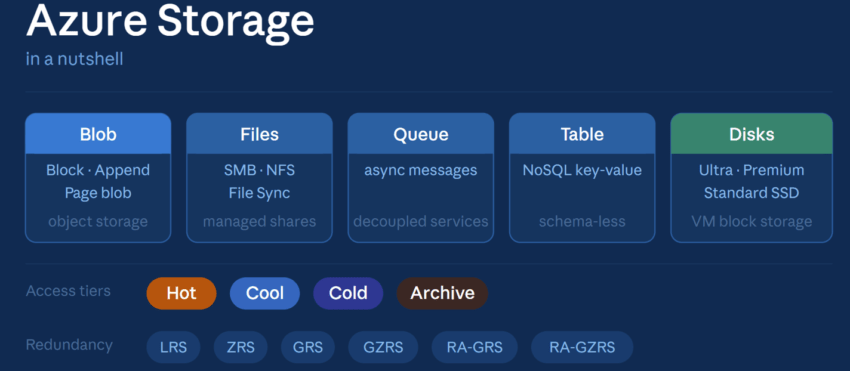Image resolution: width=850 pixels, height=371 pixels.
Task: Open the Files card header
Action: click(x=260, y=134)
